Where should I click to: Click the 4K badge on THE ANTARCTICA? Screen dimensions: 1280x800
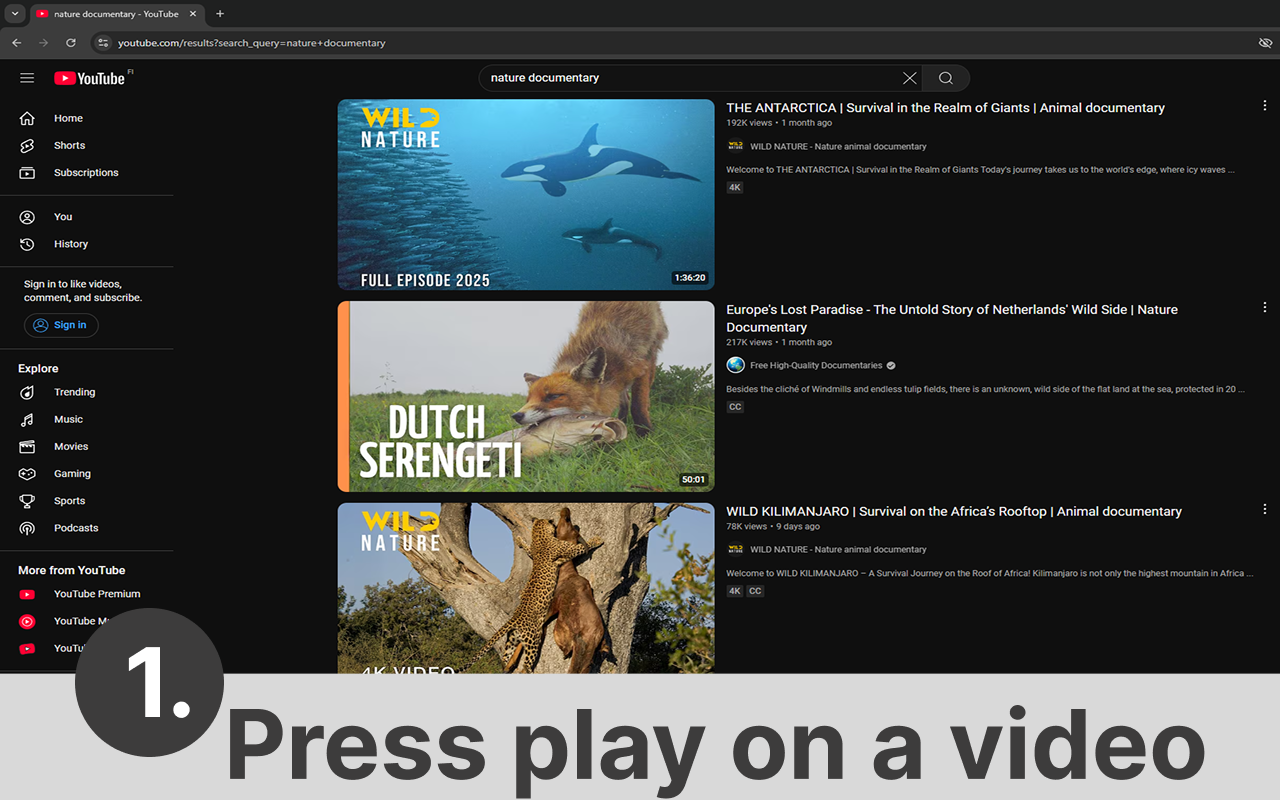click(x=735, y=188)
